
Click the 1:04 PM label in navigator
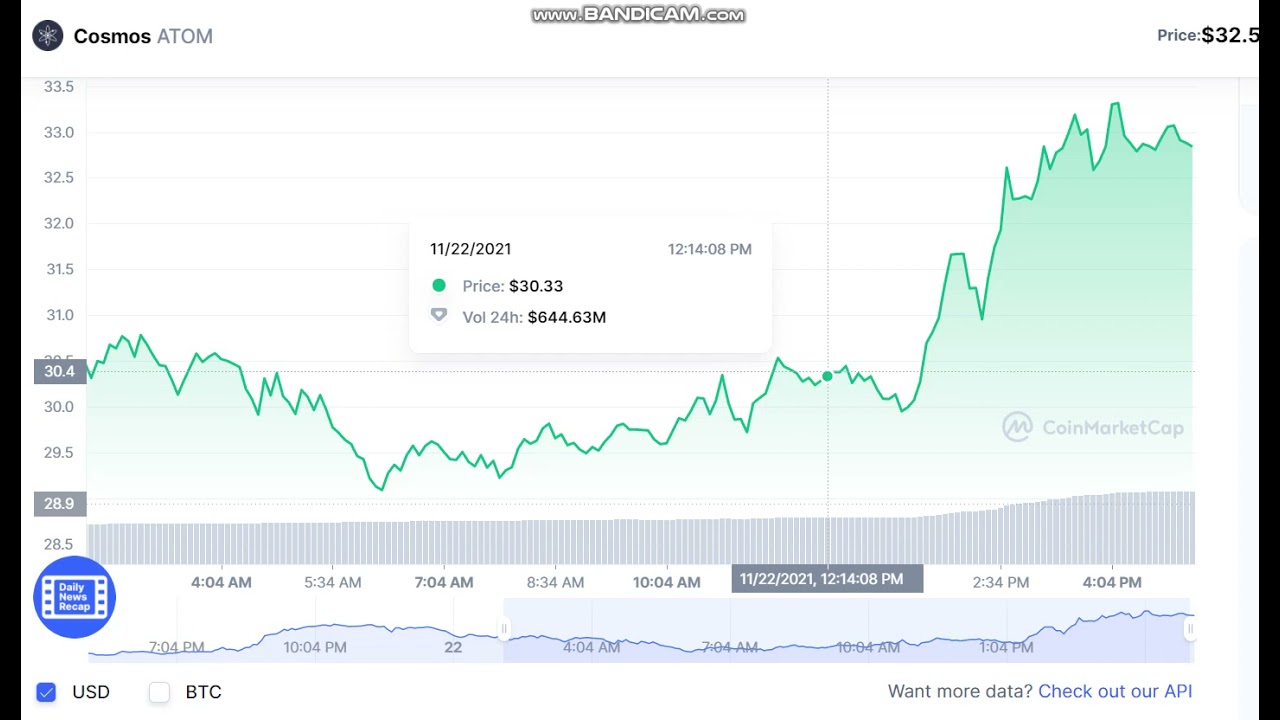click(1006, 647)
